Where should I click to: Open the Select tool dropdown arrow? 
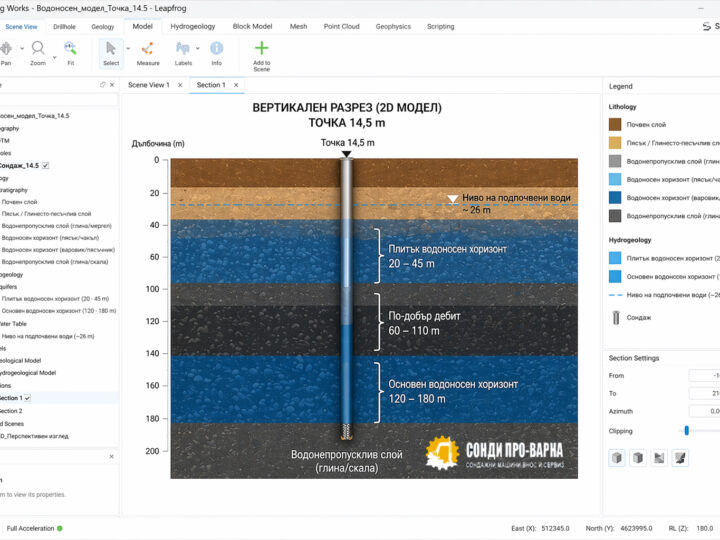coord(128,48)
